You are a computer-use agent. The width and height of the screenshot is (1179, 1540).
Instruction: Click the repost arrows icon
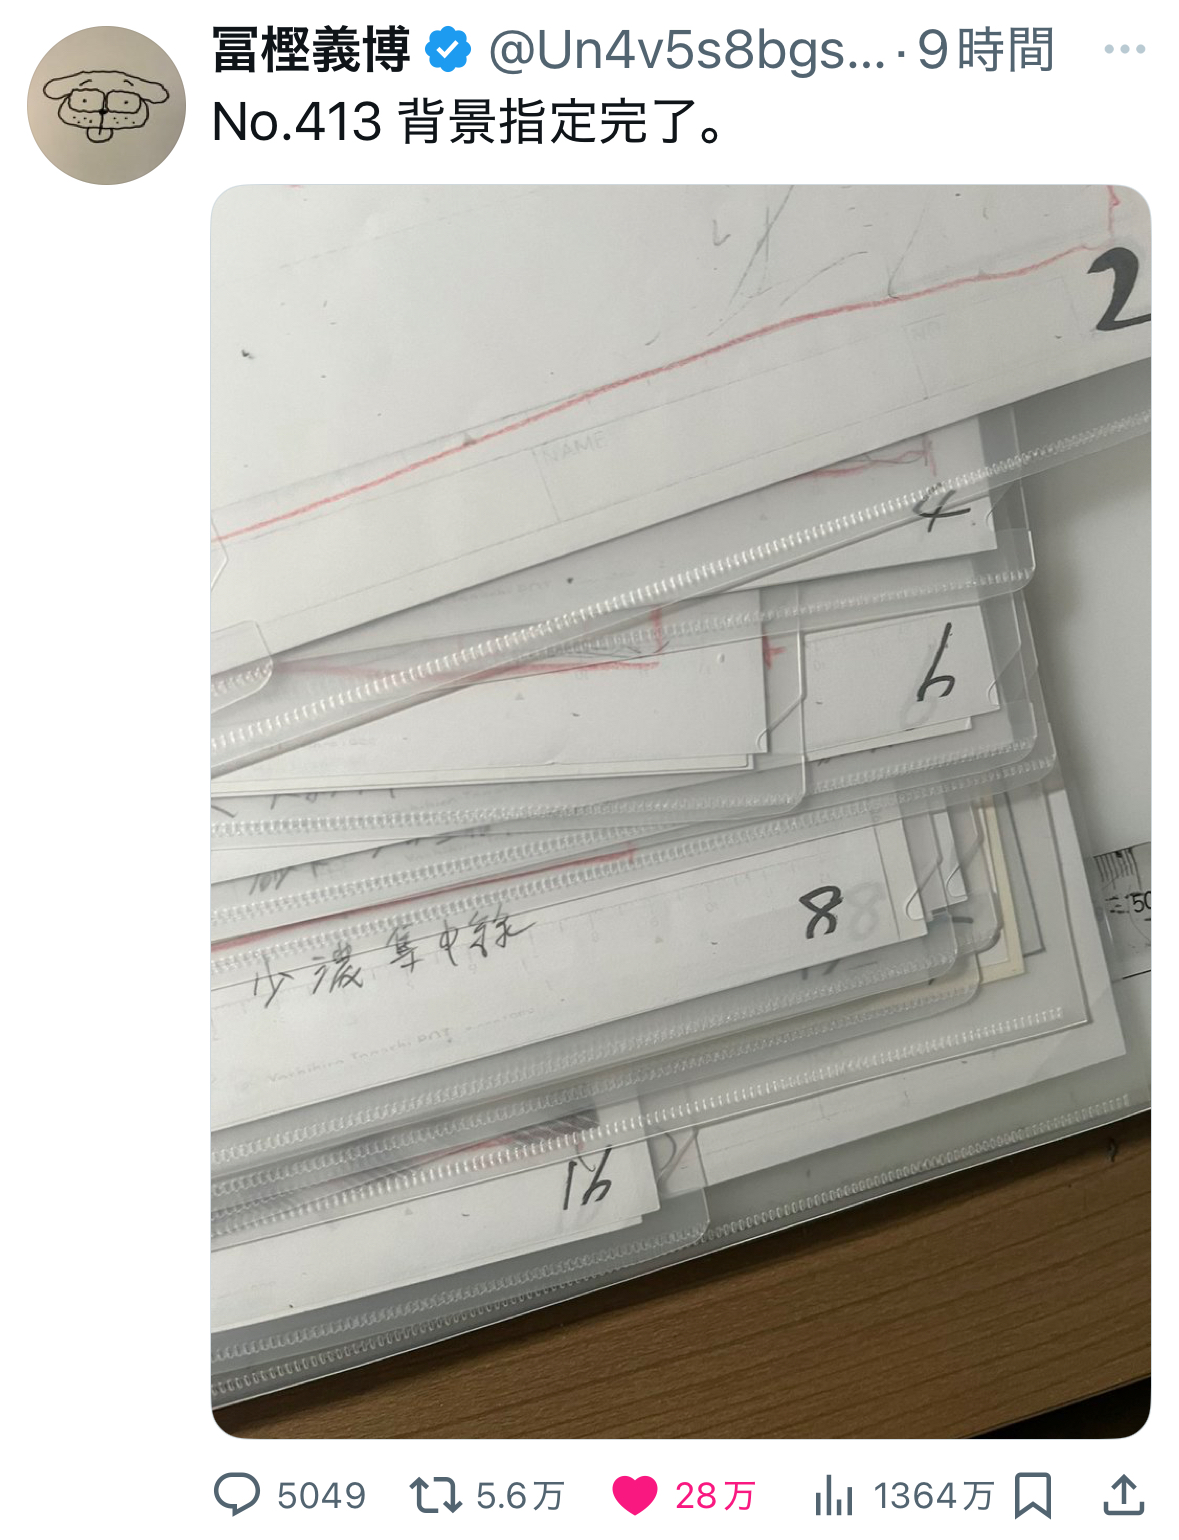435,1496
